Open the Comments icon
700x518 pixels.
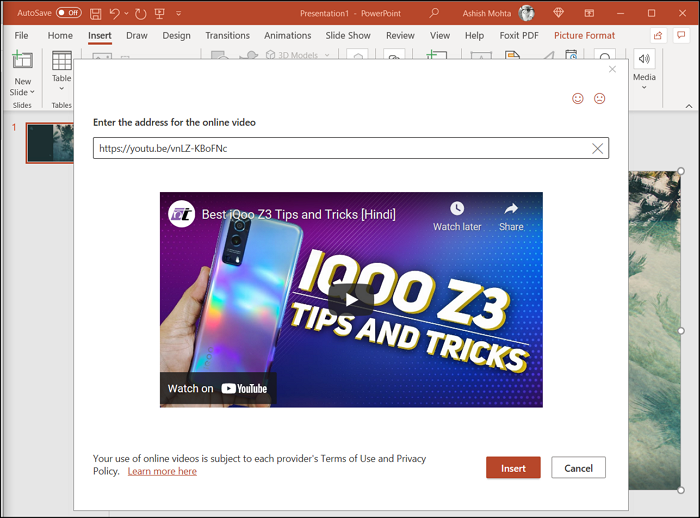(x=681, y=35)
